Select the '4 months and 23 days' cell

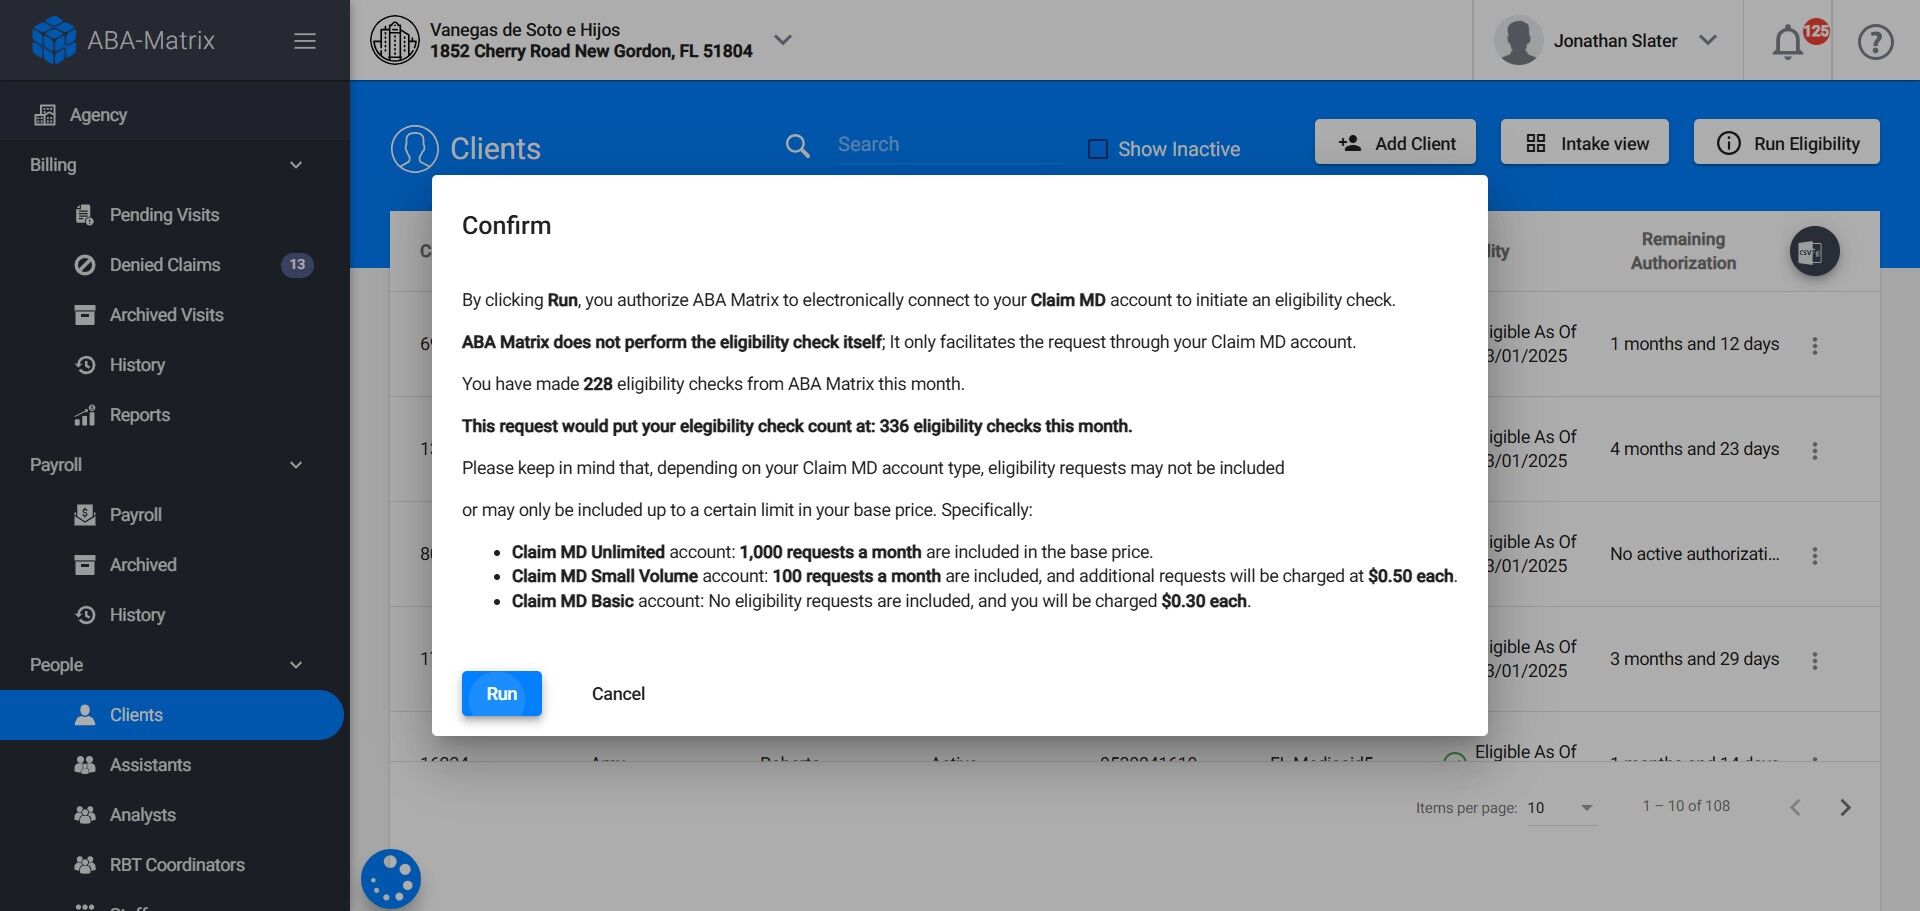[x=1694, y=449]
